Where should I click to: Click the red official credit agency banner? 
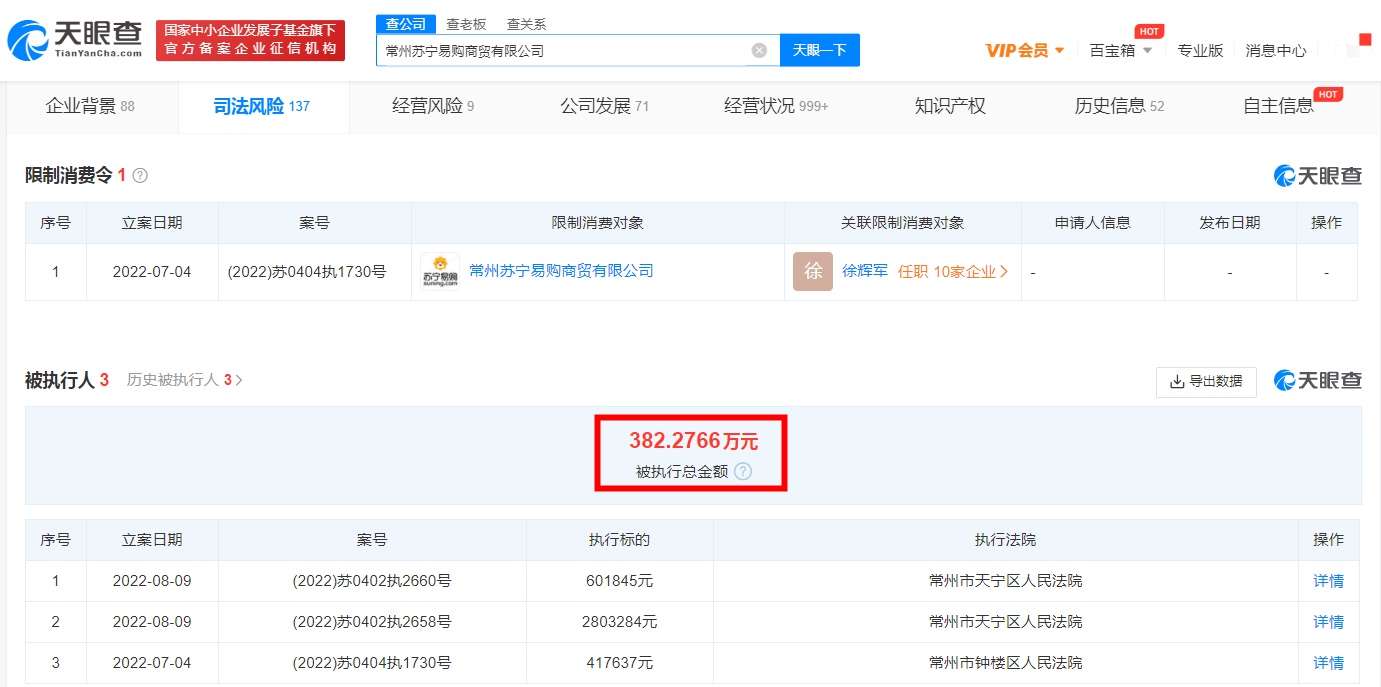(250, 40)
